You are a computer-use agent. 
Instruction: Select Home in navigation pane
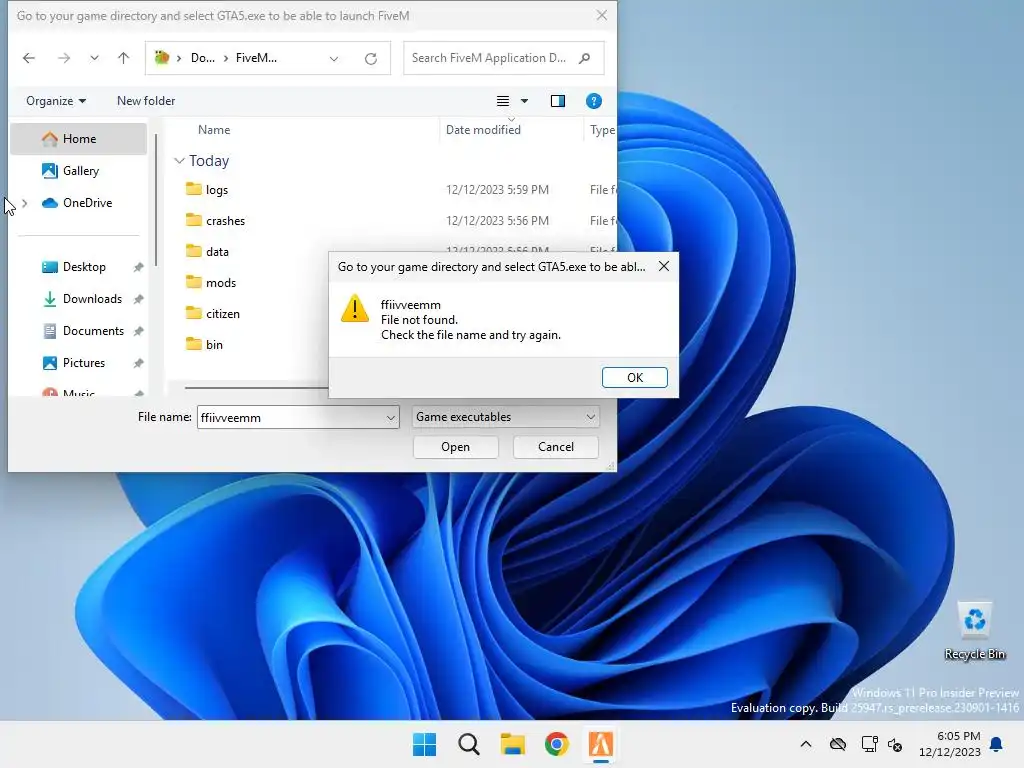tap(78, 139)
